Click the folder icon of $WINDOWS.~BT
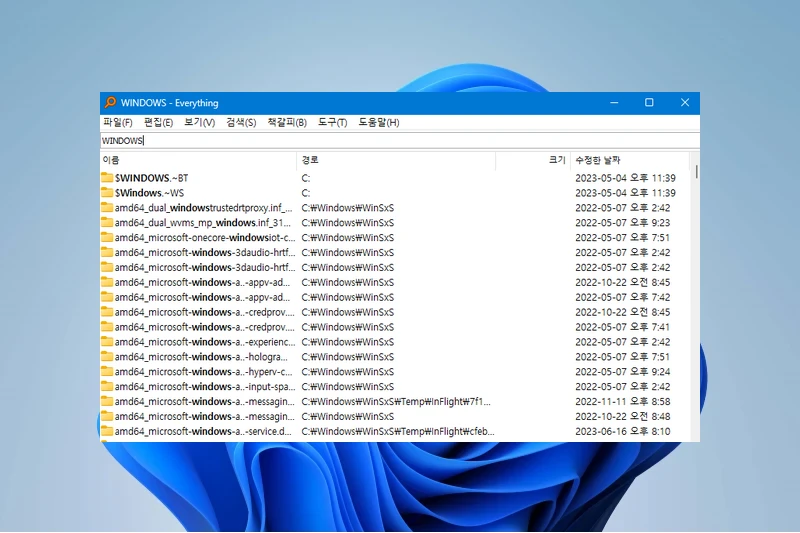 [x=107, y=177]
